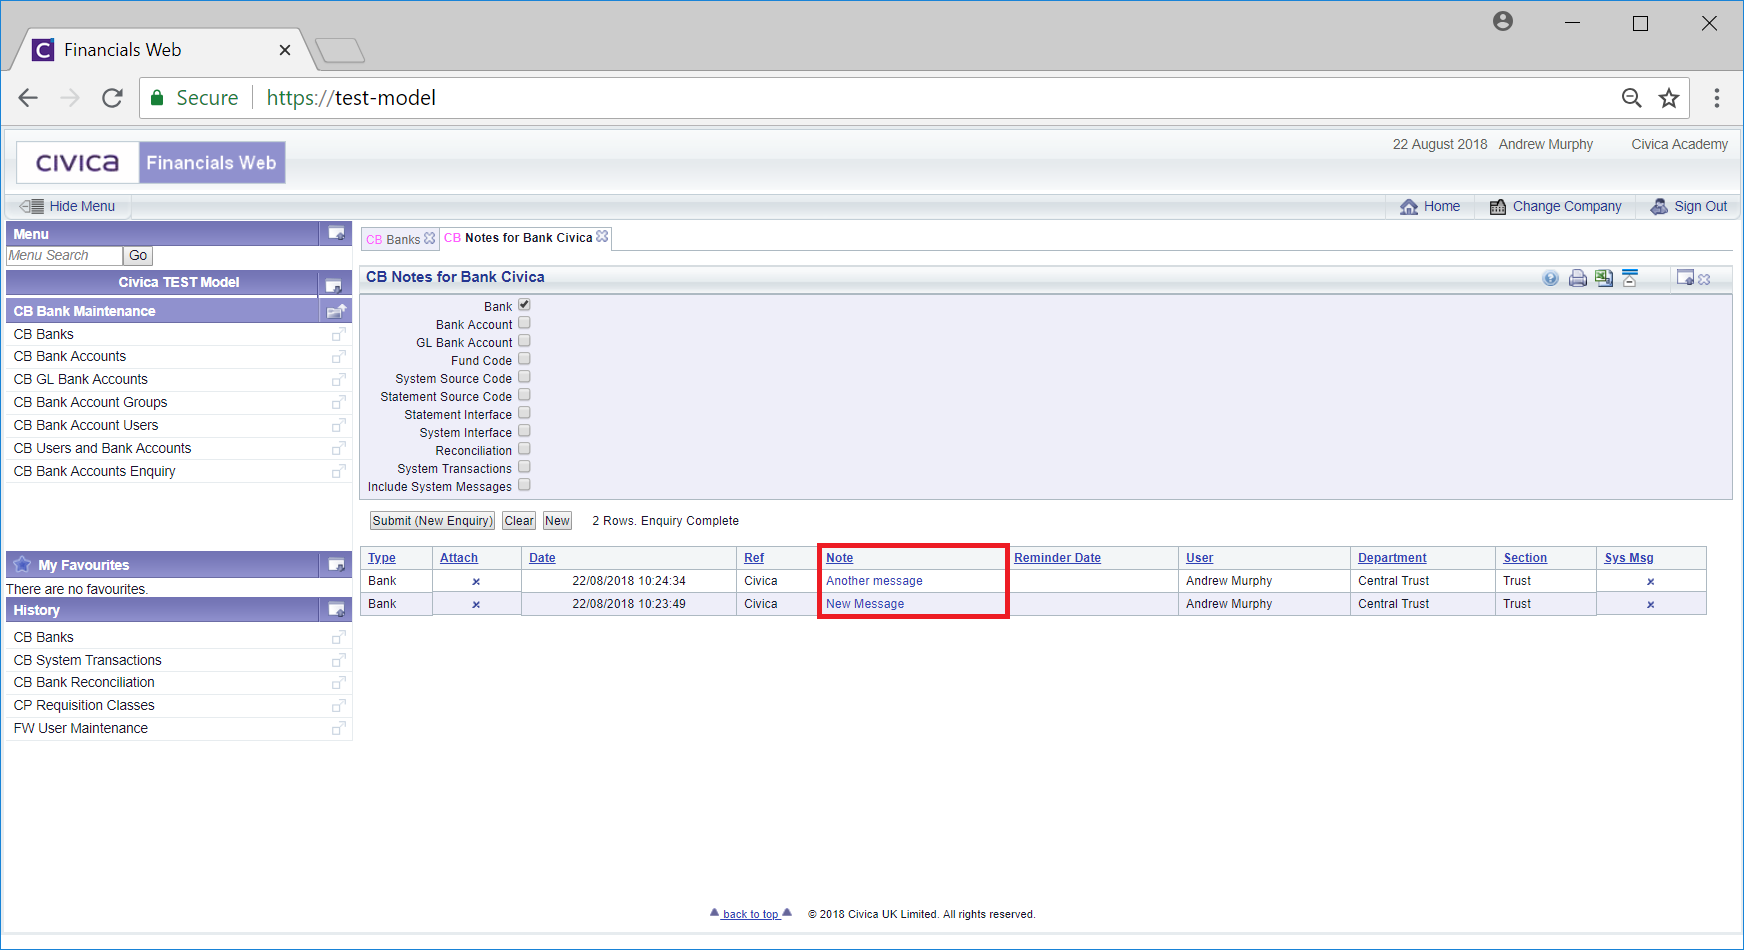Collapse the Menu panel header icon

point(337,234)
